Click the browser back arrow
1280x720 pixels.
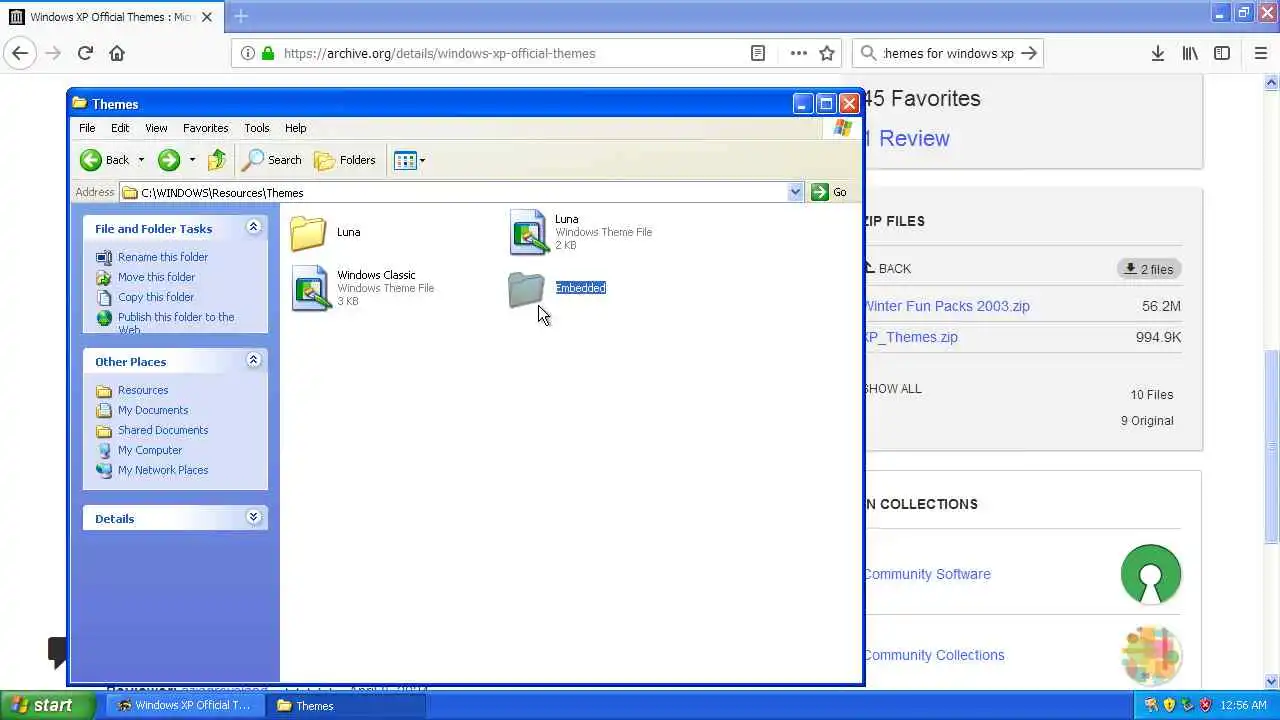pos(20,53)
